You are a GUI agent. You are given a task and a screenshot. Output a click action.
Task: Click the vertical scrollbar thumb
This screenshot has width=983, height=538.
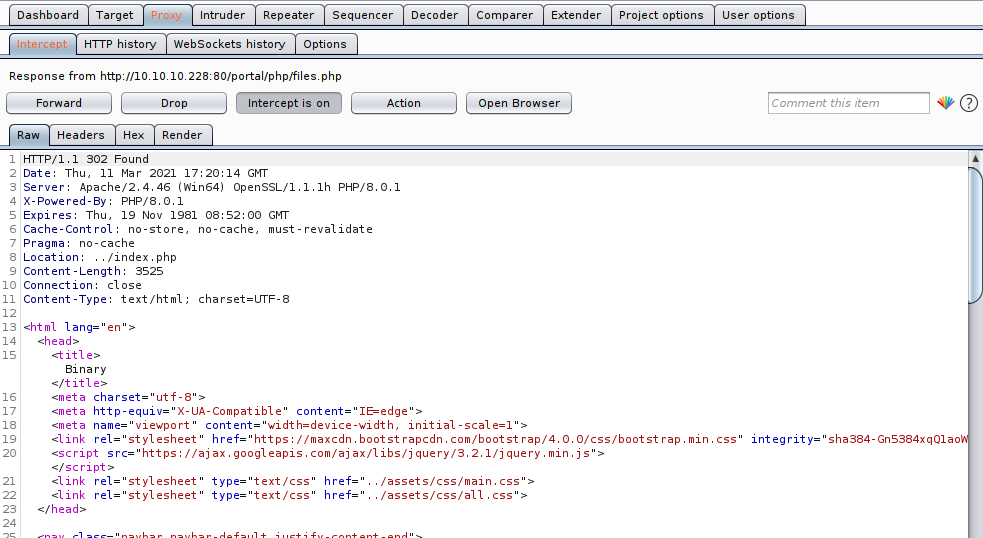pos(975,235)
